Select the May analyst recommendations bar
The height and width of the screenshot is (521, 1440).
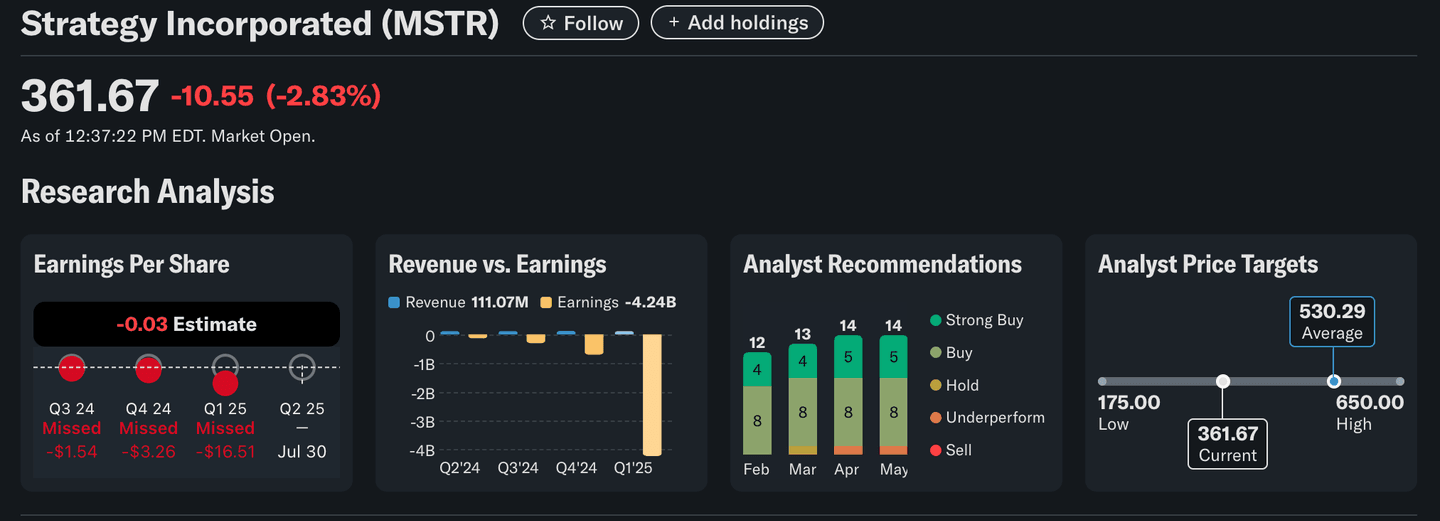point(893,395)
